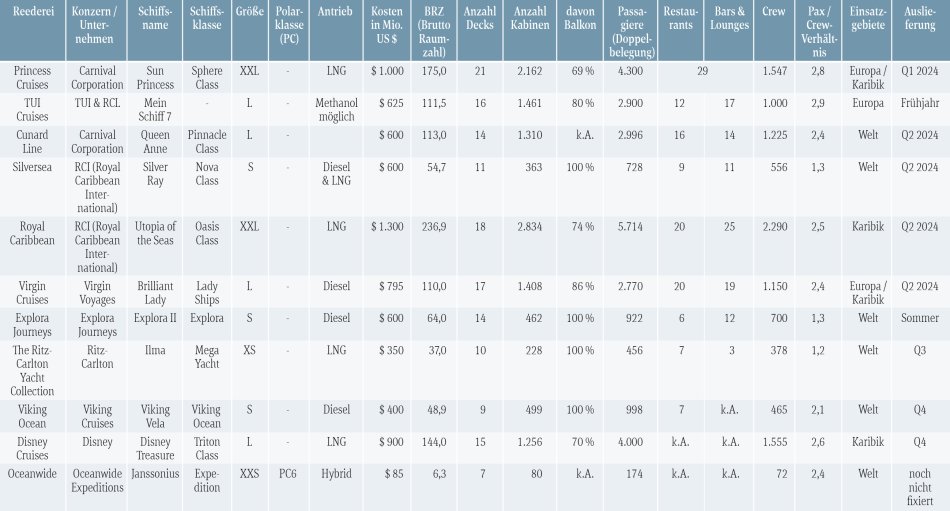Screen dimensions: 950x511
Task: Select the Sun Princess ship name
Action: pyautogui.click(x=155, y=78)
